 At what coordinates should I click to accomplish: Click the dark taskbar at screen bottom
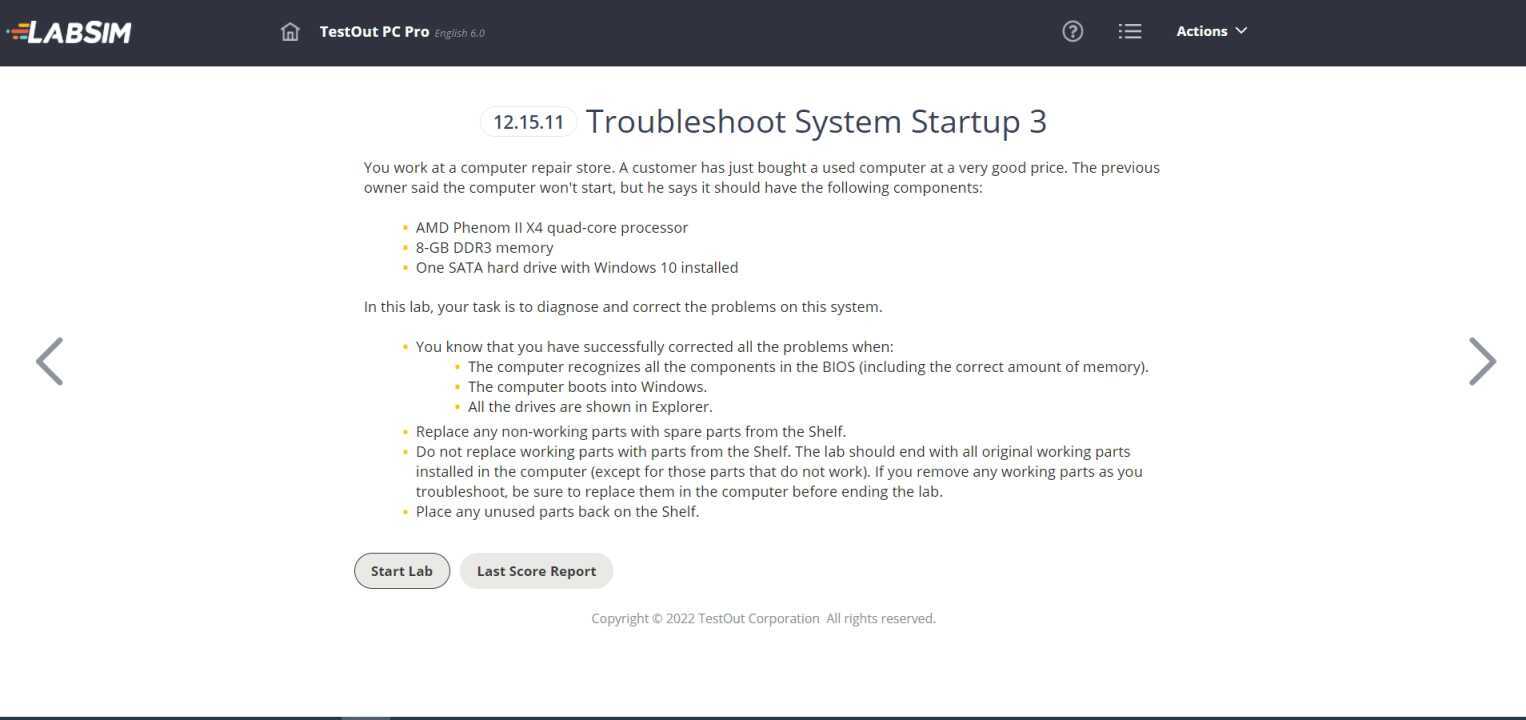point(763,715)
